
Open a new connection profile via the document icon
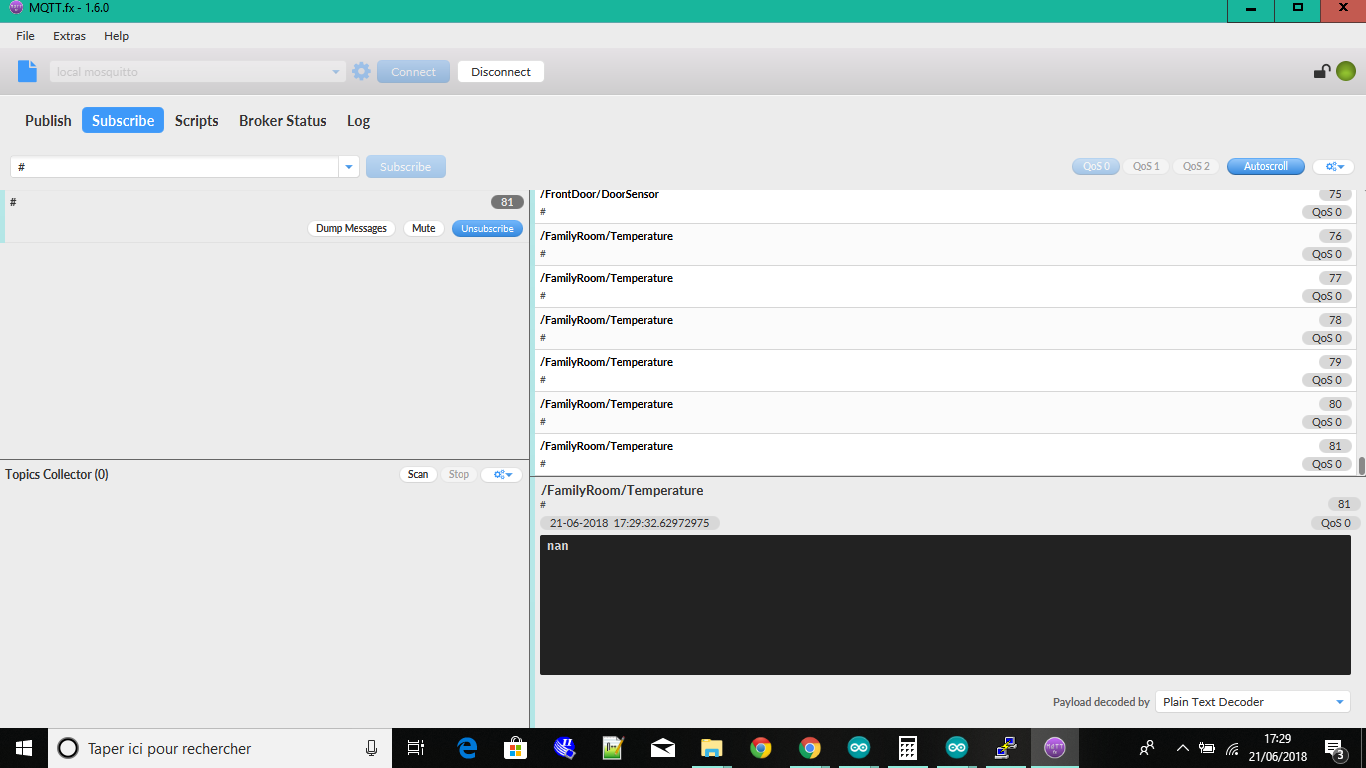(26, 70)
